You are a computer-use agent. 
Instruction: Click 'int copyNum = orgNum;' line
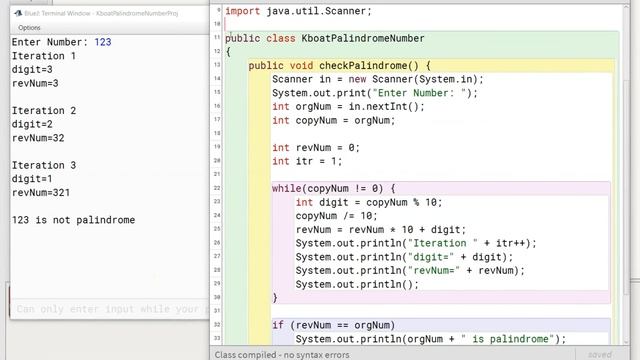(x=333, y=120)
